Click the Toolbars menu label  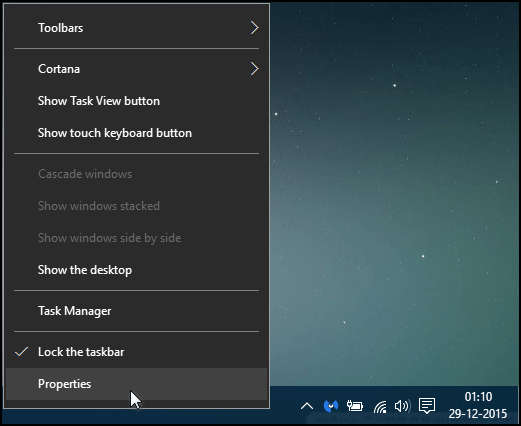click(60, 28)
